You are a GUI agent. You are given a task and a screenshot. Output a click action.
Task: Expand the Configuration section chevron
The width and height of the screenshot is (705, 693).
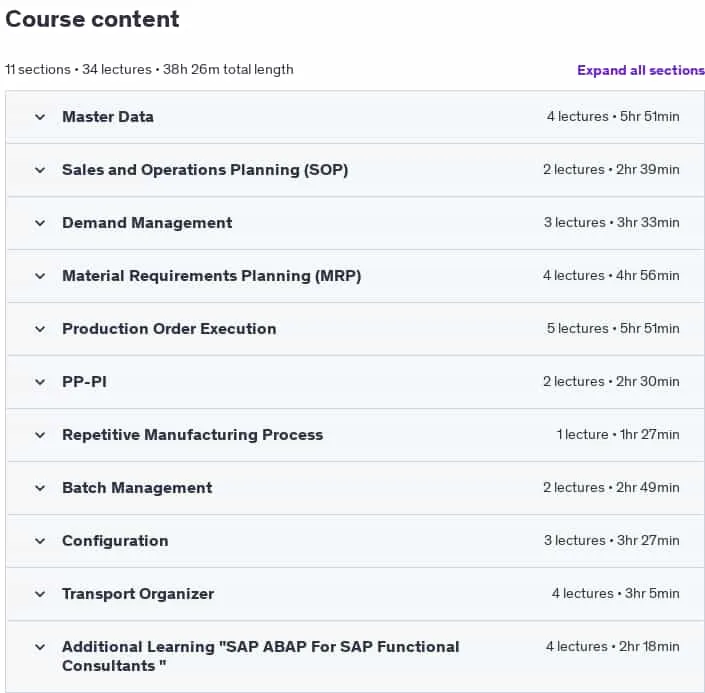[x=40, y=541]
